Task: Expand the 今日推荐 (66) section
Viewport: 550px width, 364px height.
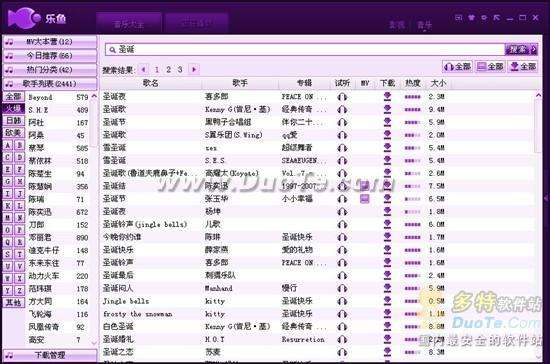Action: click(x=50, y=56)
